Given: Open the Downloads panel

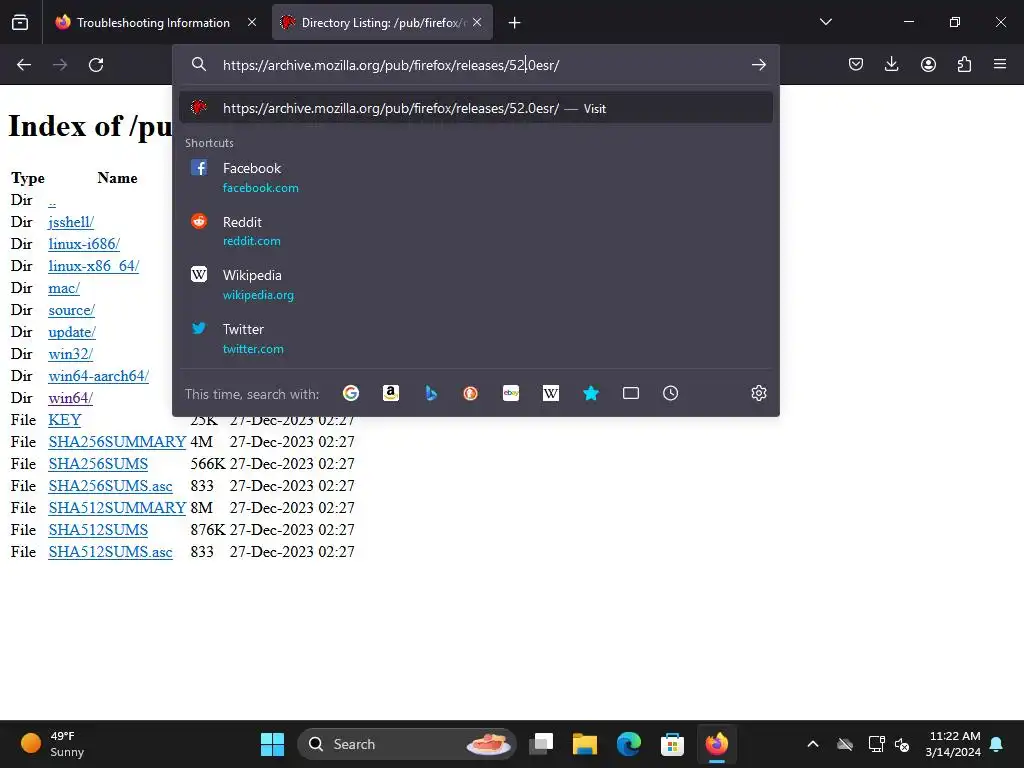Looking at the screenshot, I should [x=891, y=64].
